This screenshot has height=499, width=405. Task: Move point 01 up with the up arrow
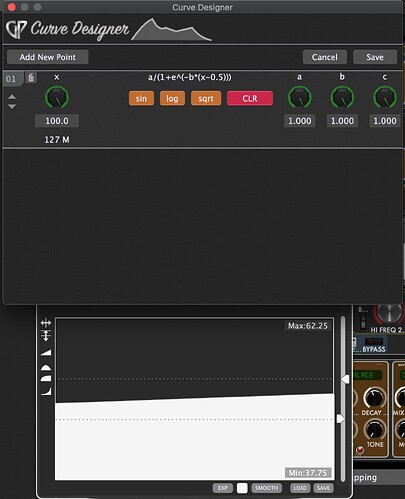tap(12, 97)
